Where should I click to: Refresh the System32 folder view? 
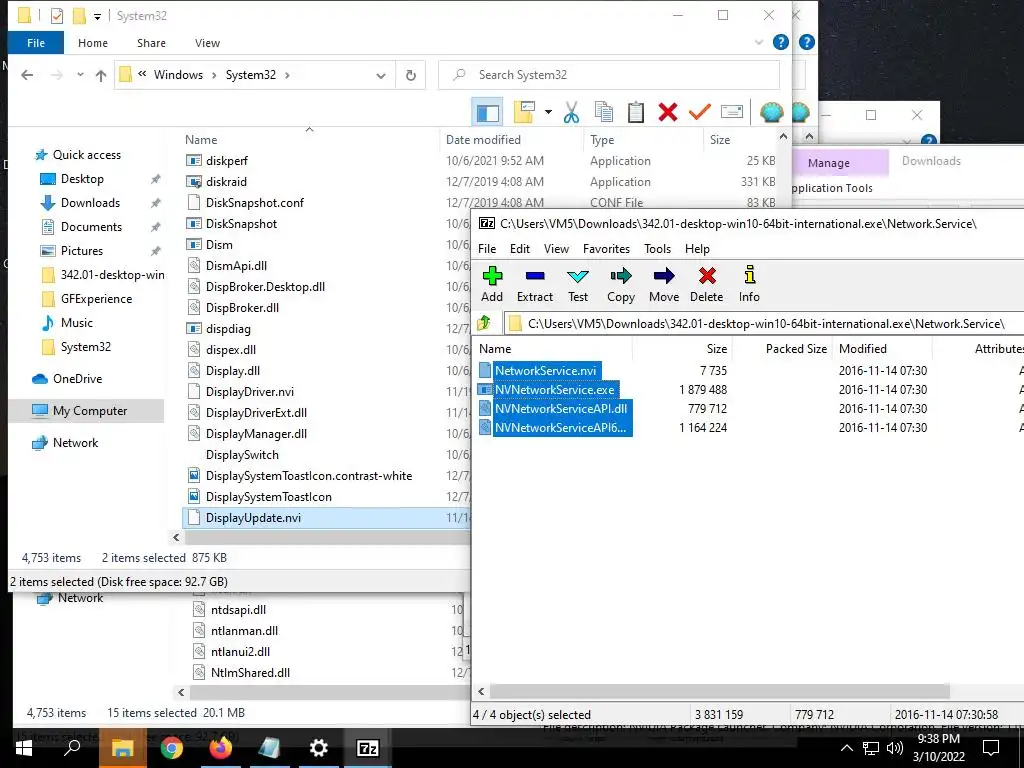411,75
